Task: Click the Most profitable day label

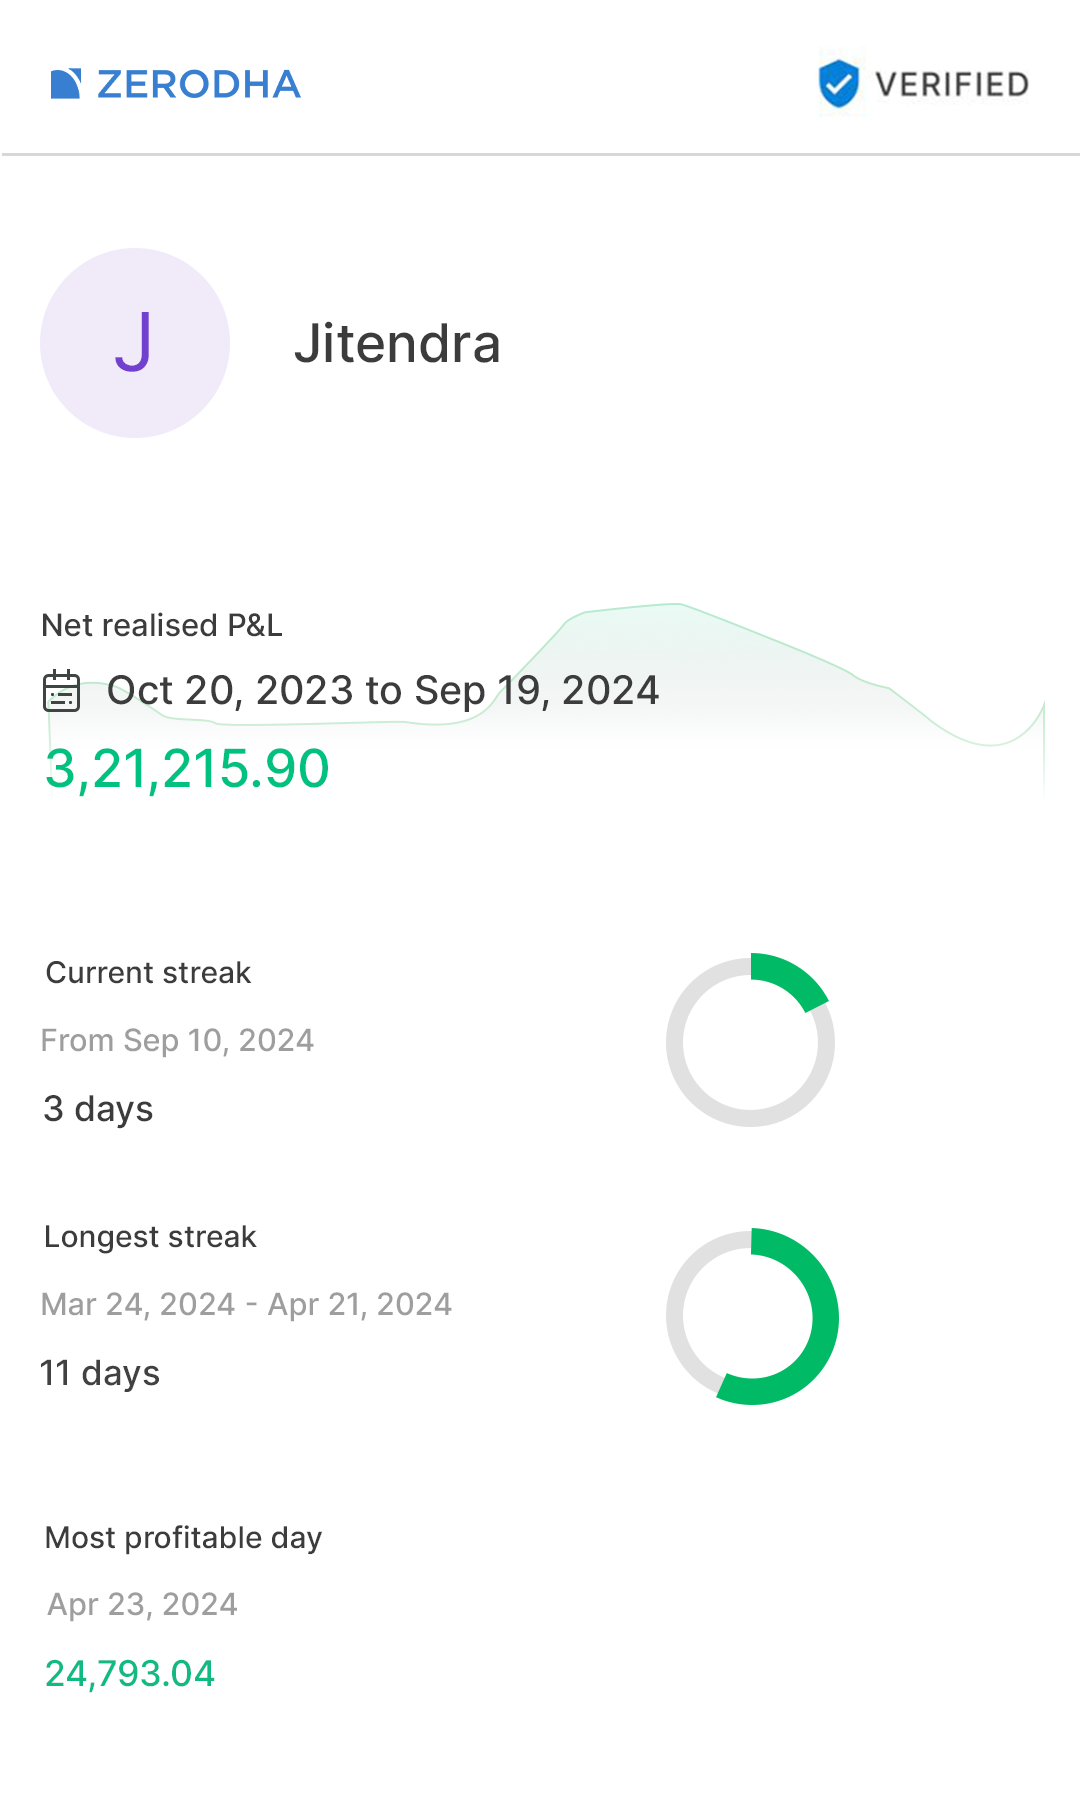Action: click(184, 1537)
